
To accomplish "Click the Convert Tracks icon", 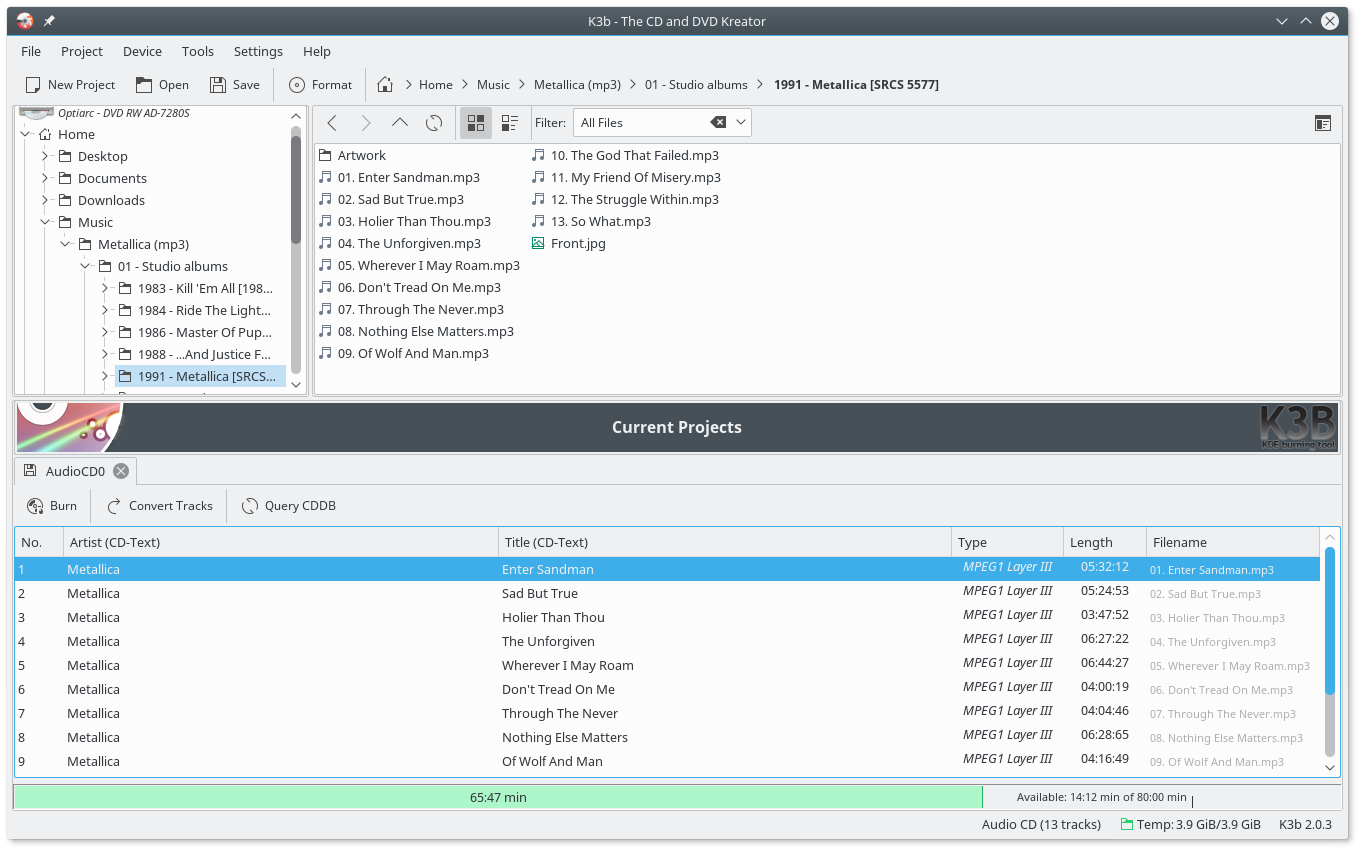I will click(x=115, y=506).
